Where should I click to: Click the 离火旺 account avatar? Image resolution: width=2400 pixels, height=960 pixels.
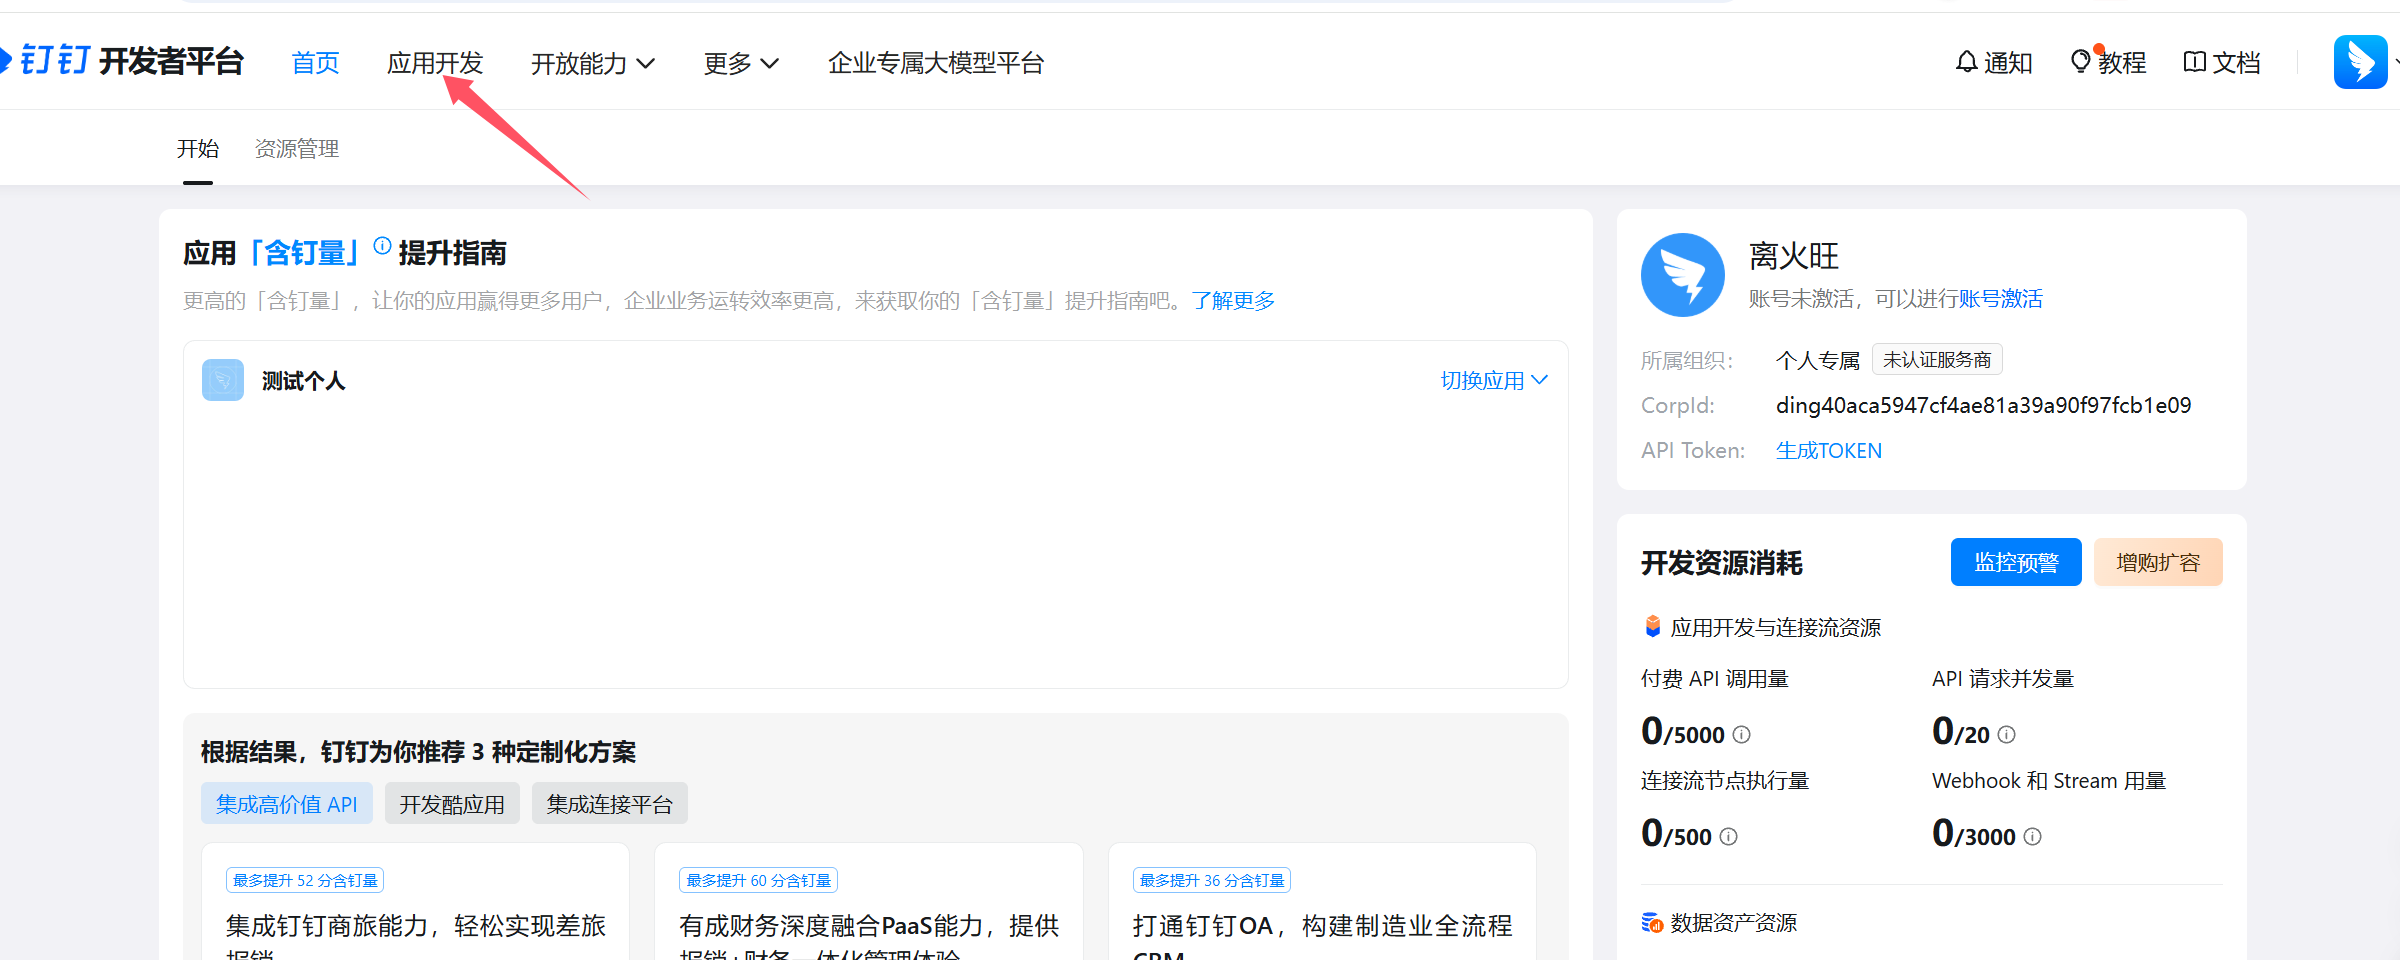(x=1683, y=275)
